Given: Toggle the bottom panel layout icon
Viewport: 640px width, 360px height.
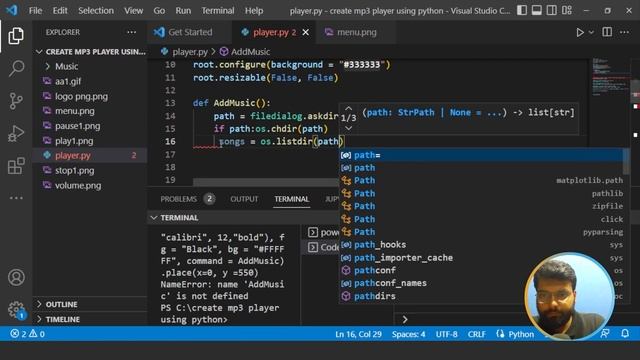Looking at the screenshot, I should [537, 10].
